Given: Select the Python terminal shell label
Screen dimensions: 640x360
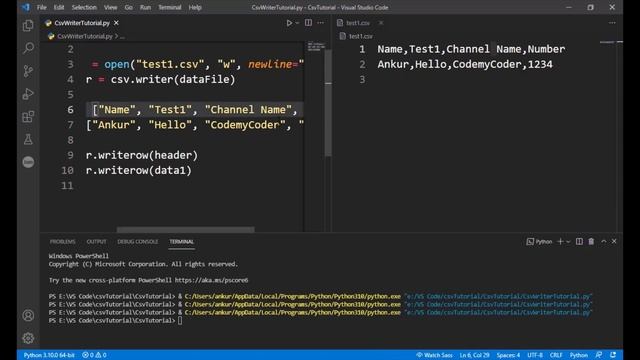Looking at the screenshot, I should coord(539,242).
